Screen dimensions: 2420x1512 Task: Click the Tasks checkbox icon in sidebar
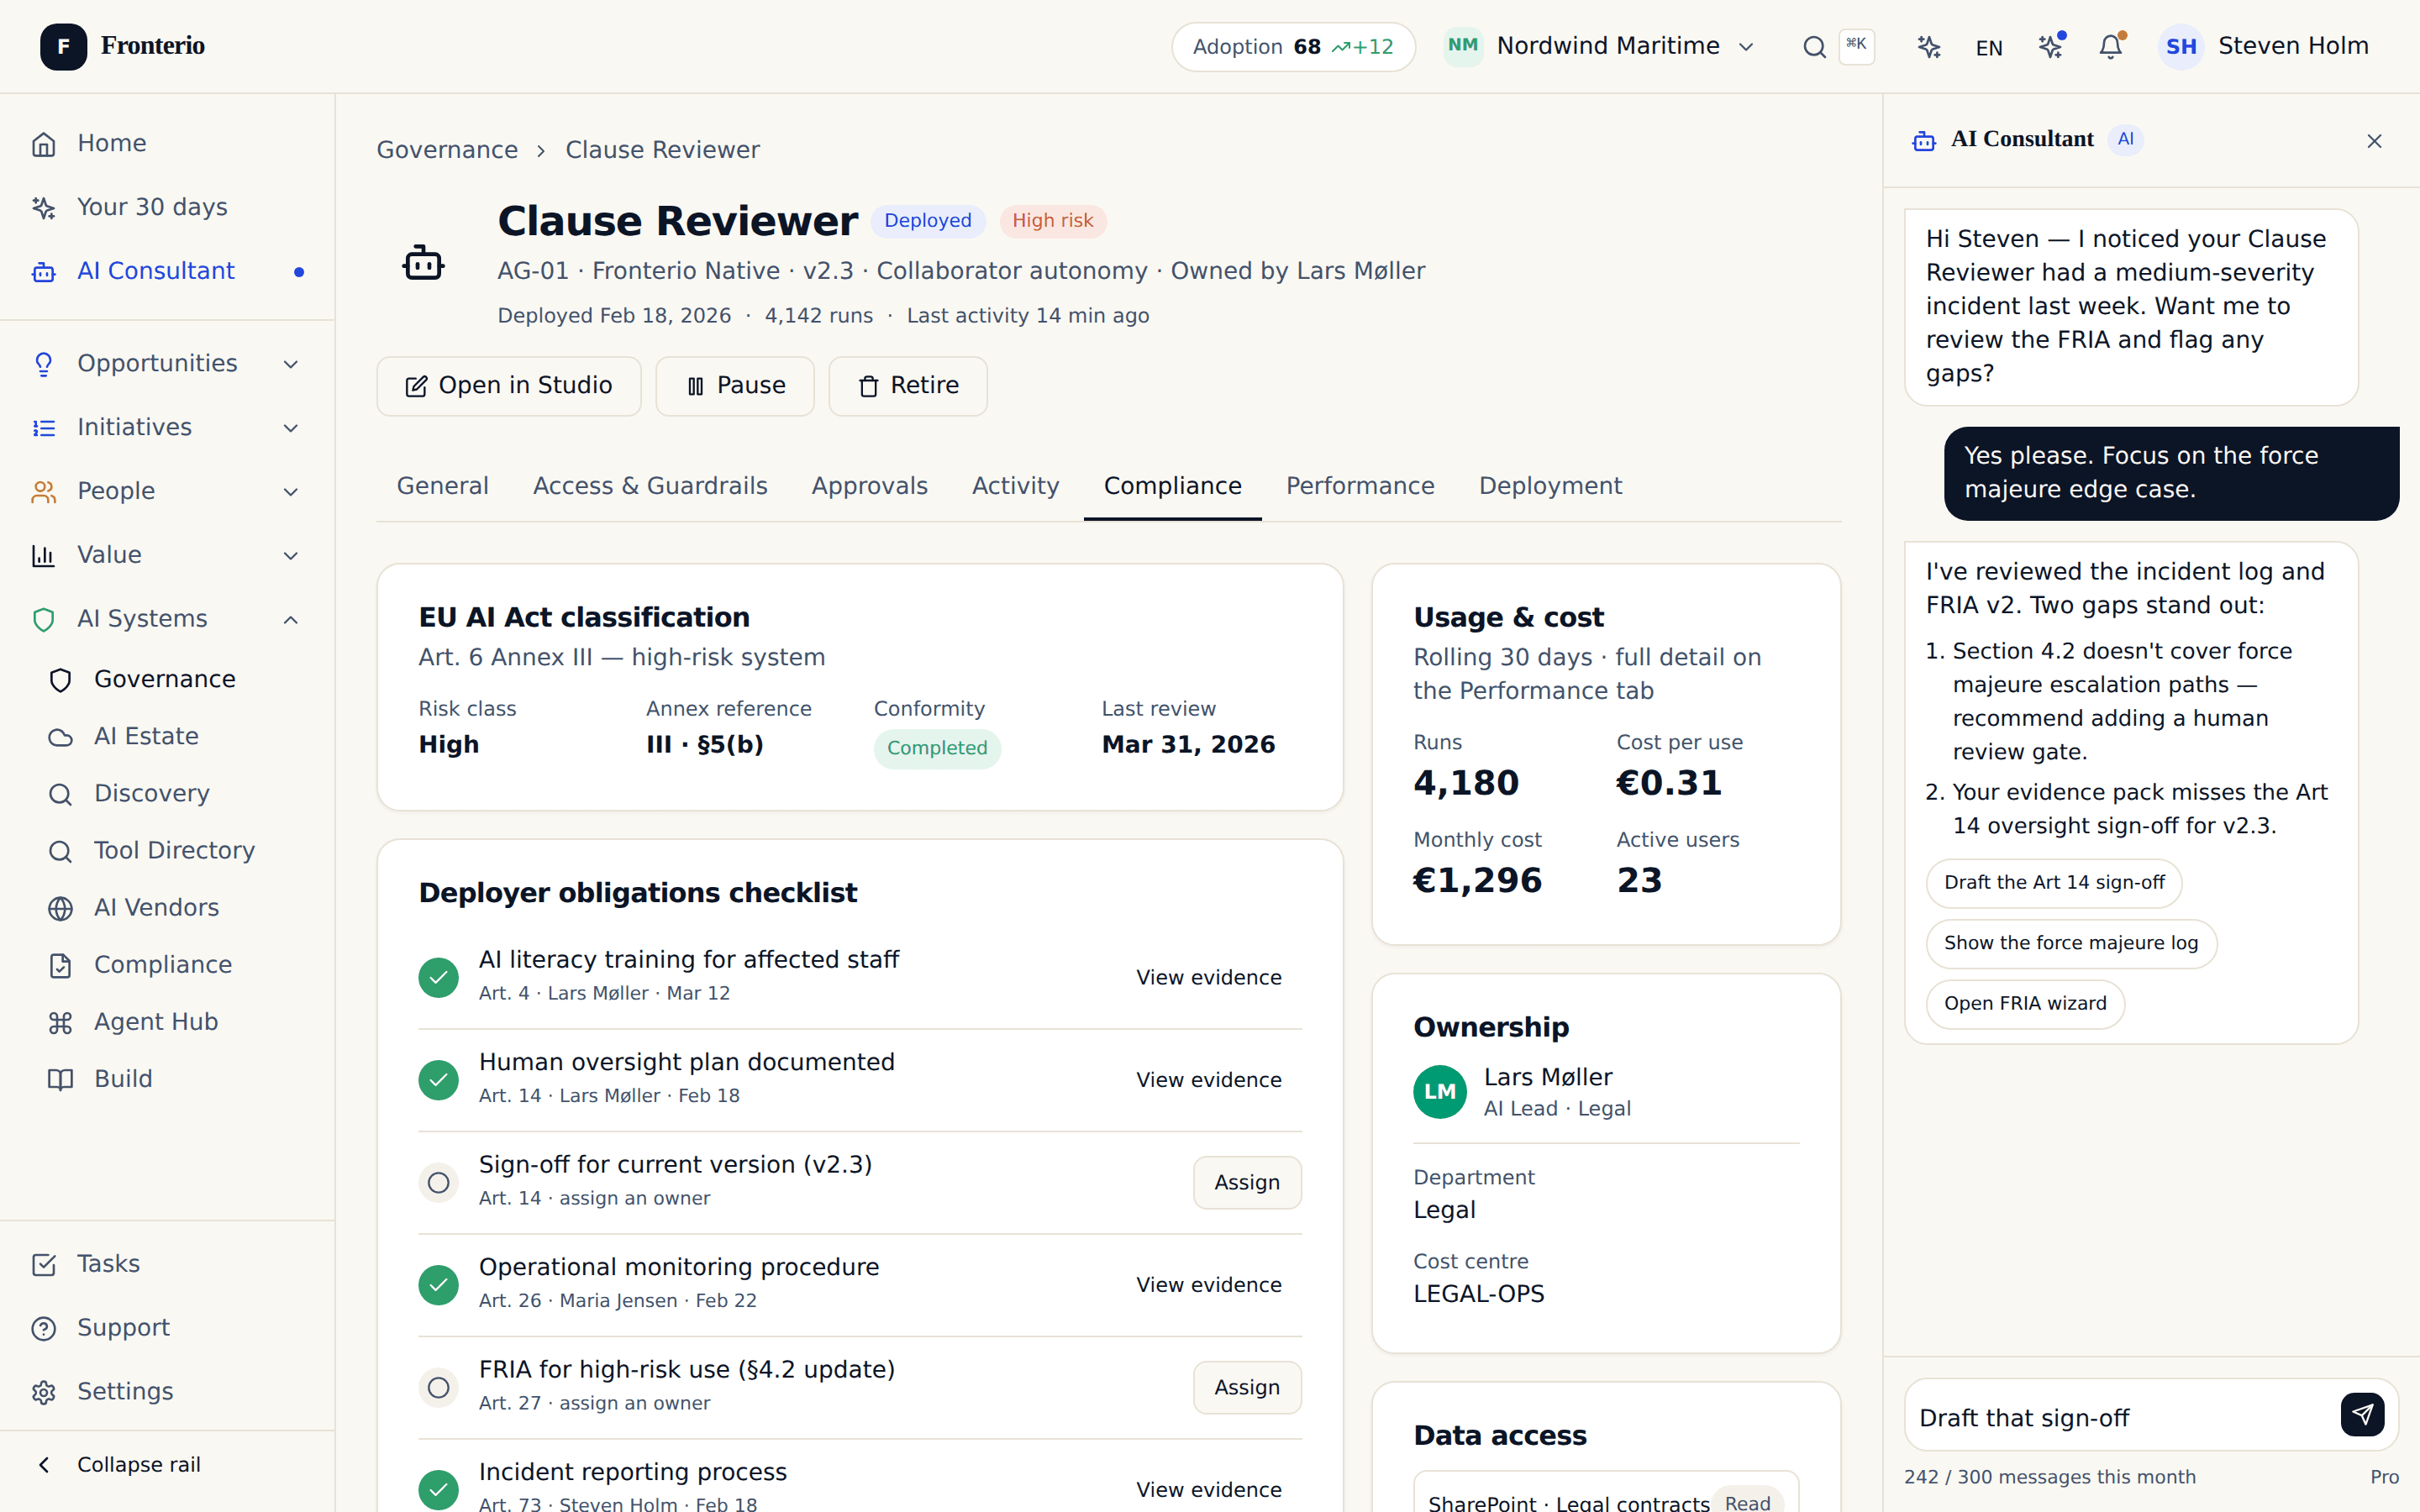[43, 1264]
